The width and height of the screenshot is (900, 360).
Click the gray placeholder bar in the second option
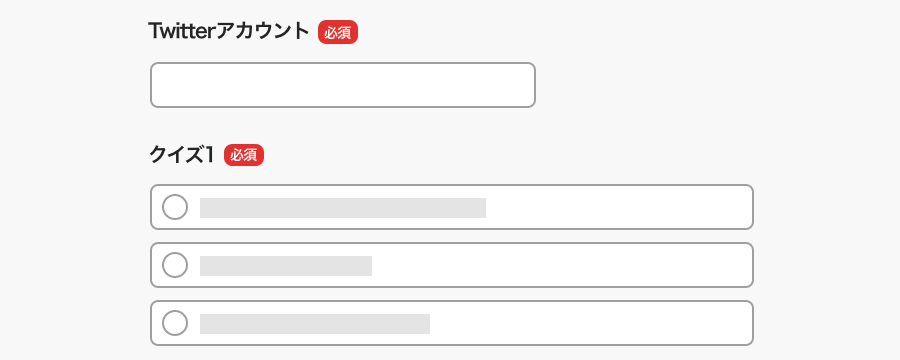coord(286,266)
